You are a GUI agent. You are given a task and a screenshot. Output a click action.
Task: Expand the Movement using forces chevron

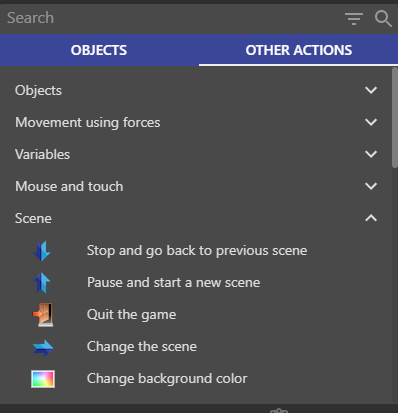pyautogui.click(x=371, y=122)
